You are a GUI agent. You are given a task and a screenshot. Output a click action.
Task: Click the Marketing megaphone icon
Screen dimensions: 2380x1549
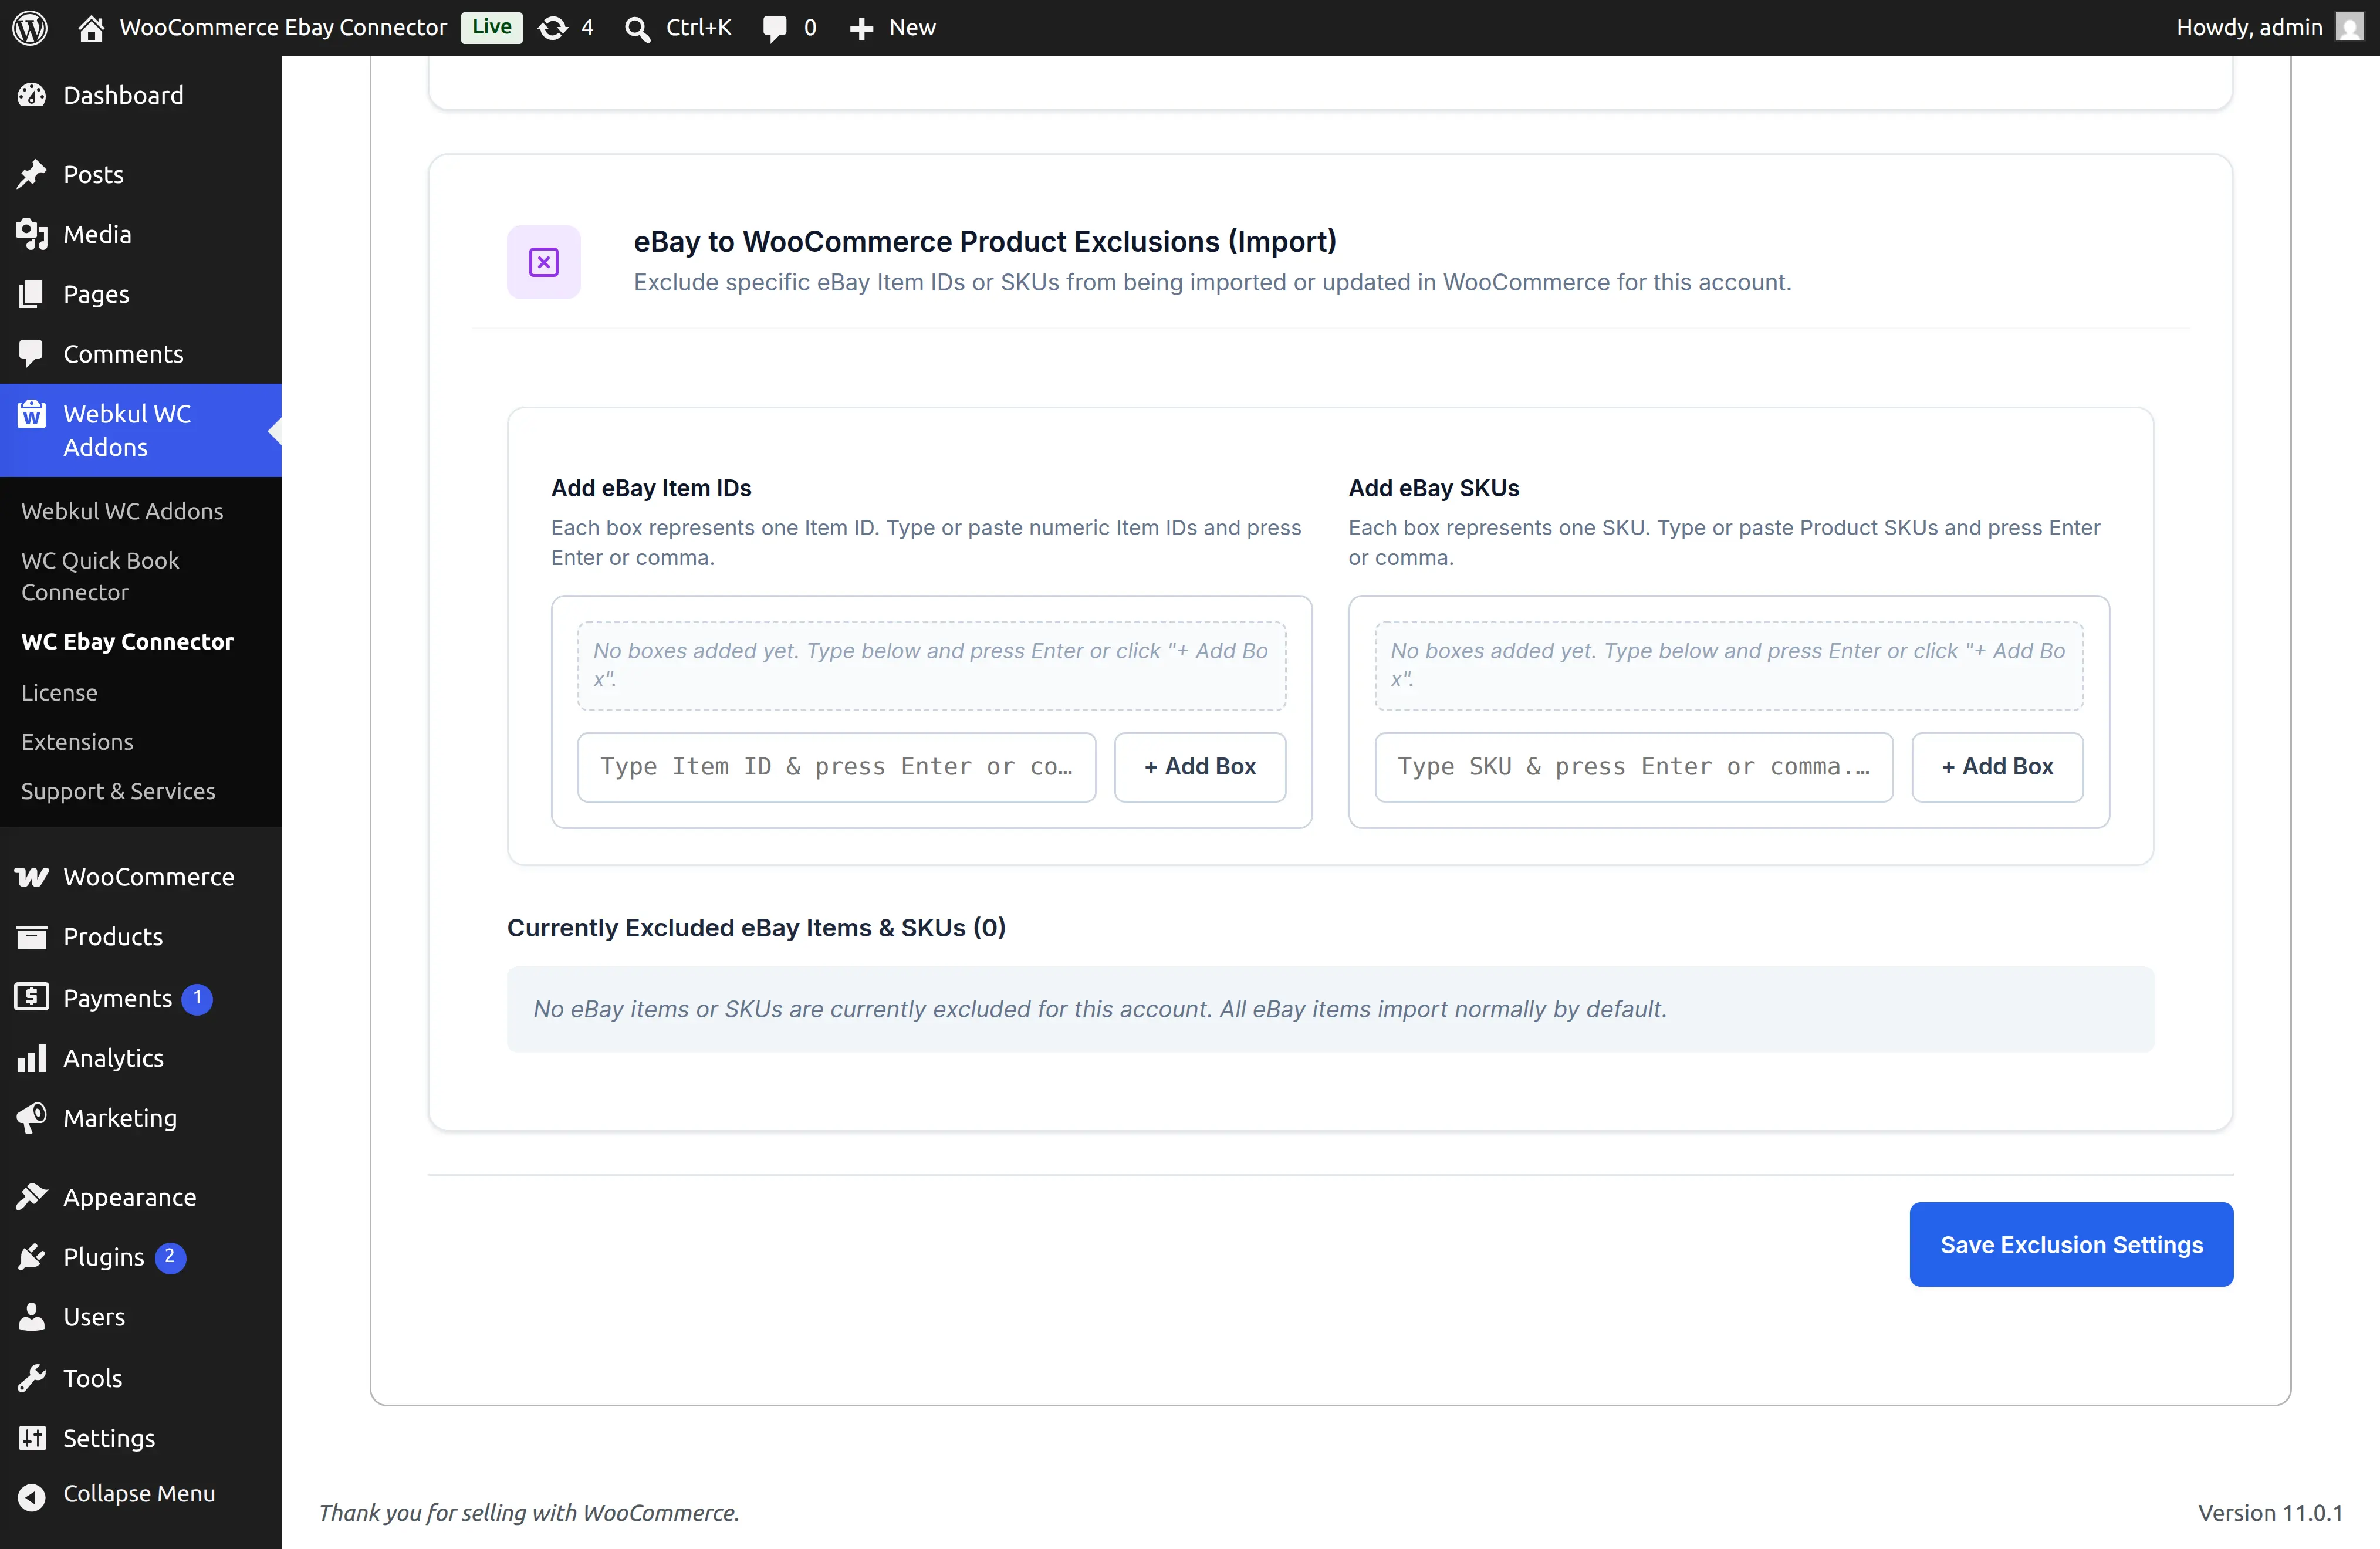click(x=32, y=1117)
